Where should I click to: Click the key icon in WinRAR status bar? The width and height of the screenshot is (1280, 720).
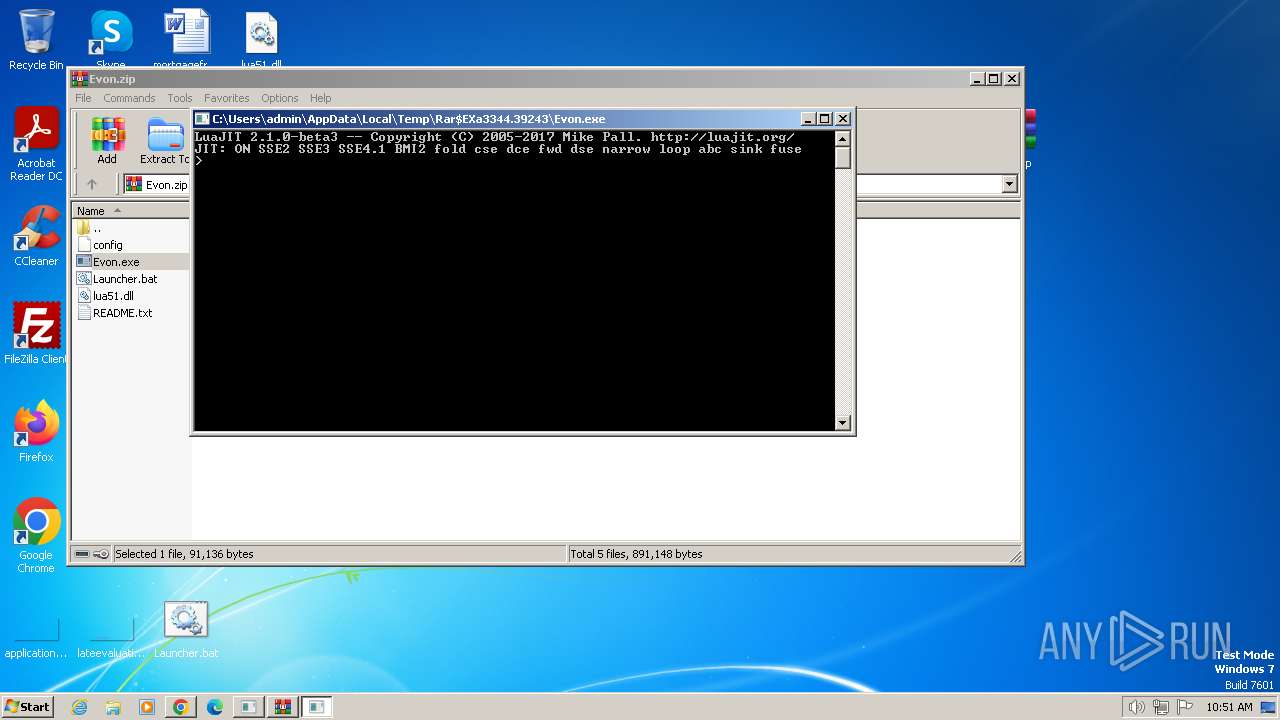pos(101,554)
